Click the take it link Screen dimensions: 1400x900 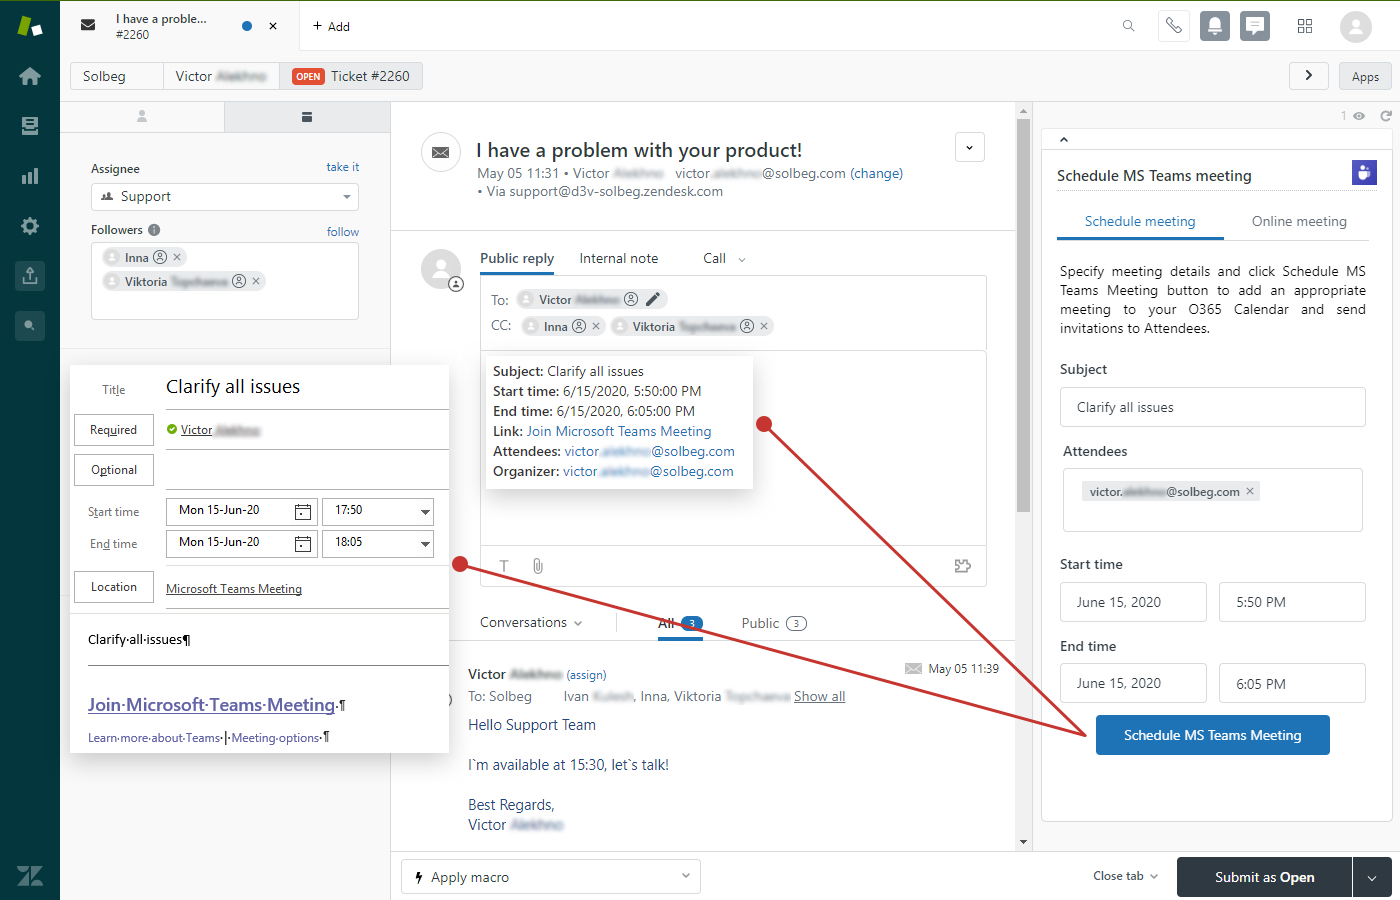342,167
